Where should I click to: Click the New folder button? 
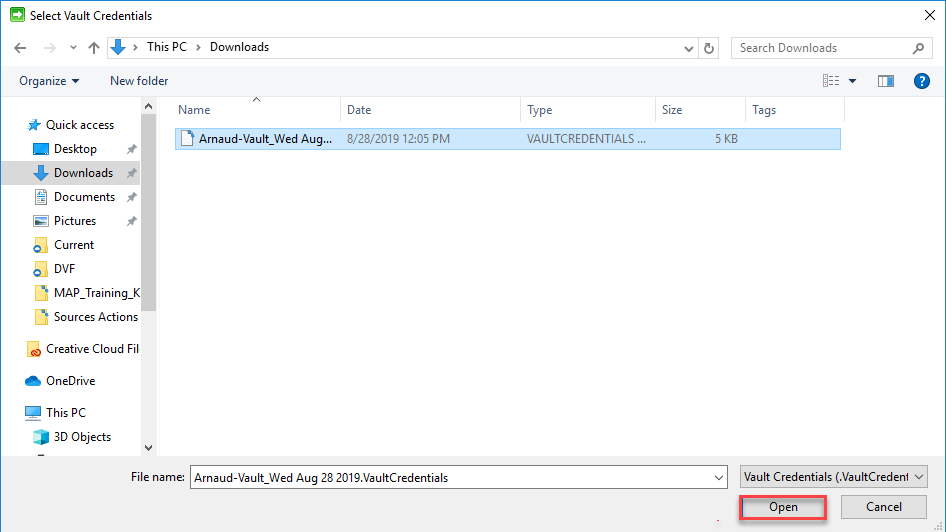pos(139,81)
